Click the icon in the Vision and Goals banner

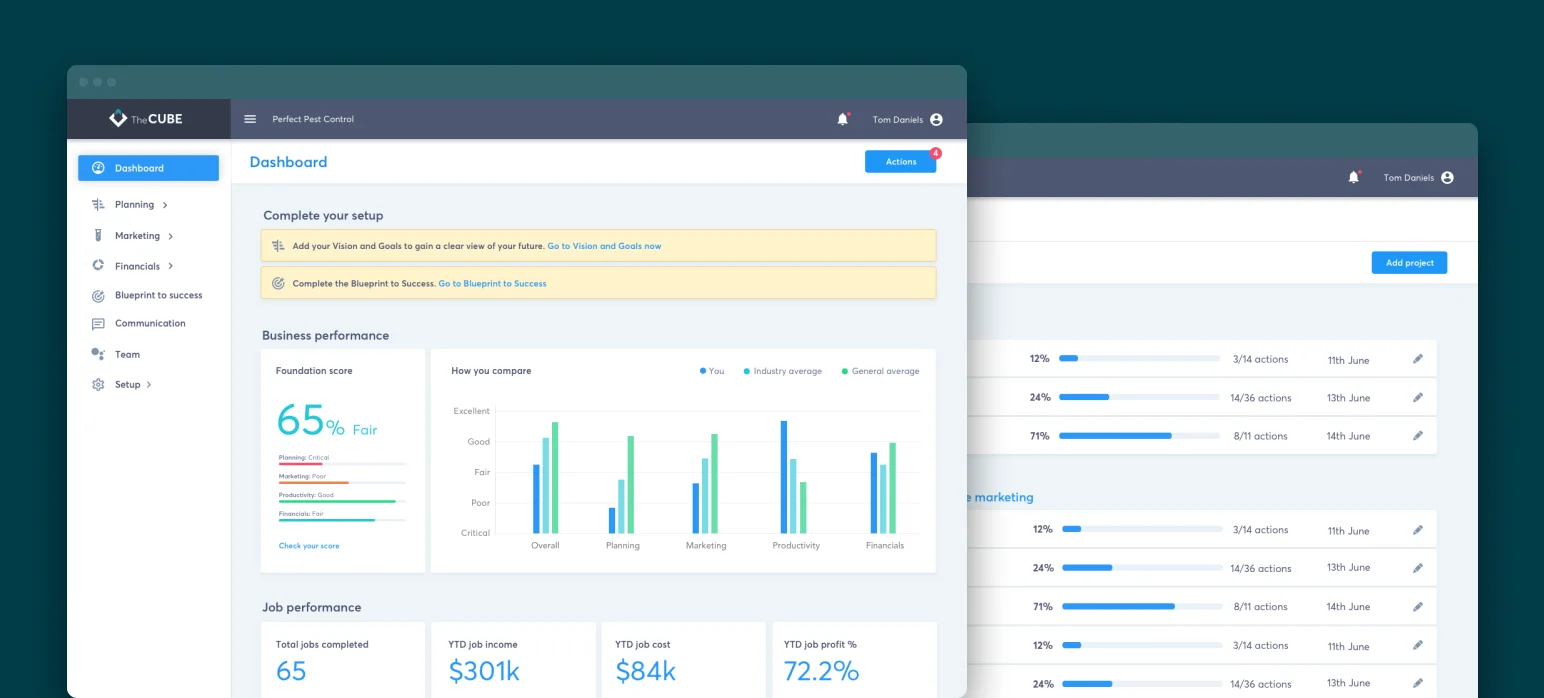pyautogui.click(x=279, y=245)
